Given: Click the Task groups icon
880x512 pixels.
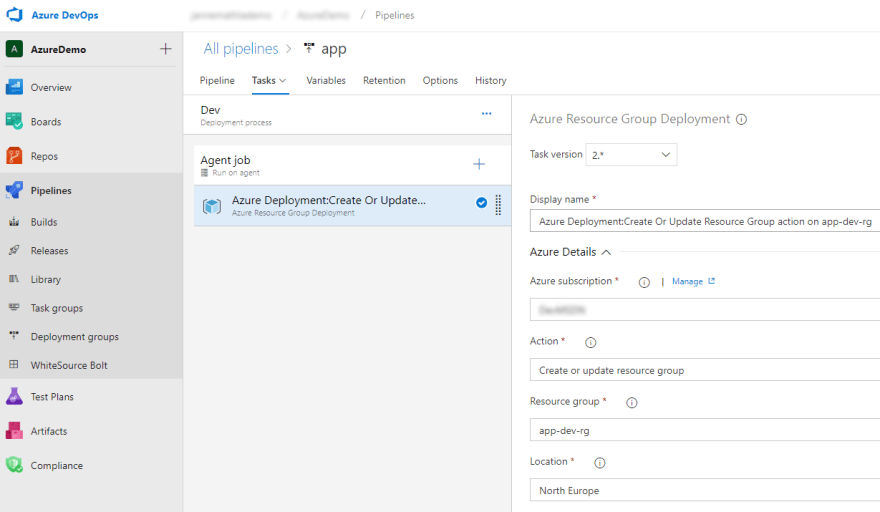Looking at the screenshot, I should pos(14,308).
